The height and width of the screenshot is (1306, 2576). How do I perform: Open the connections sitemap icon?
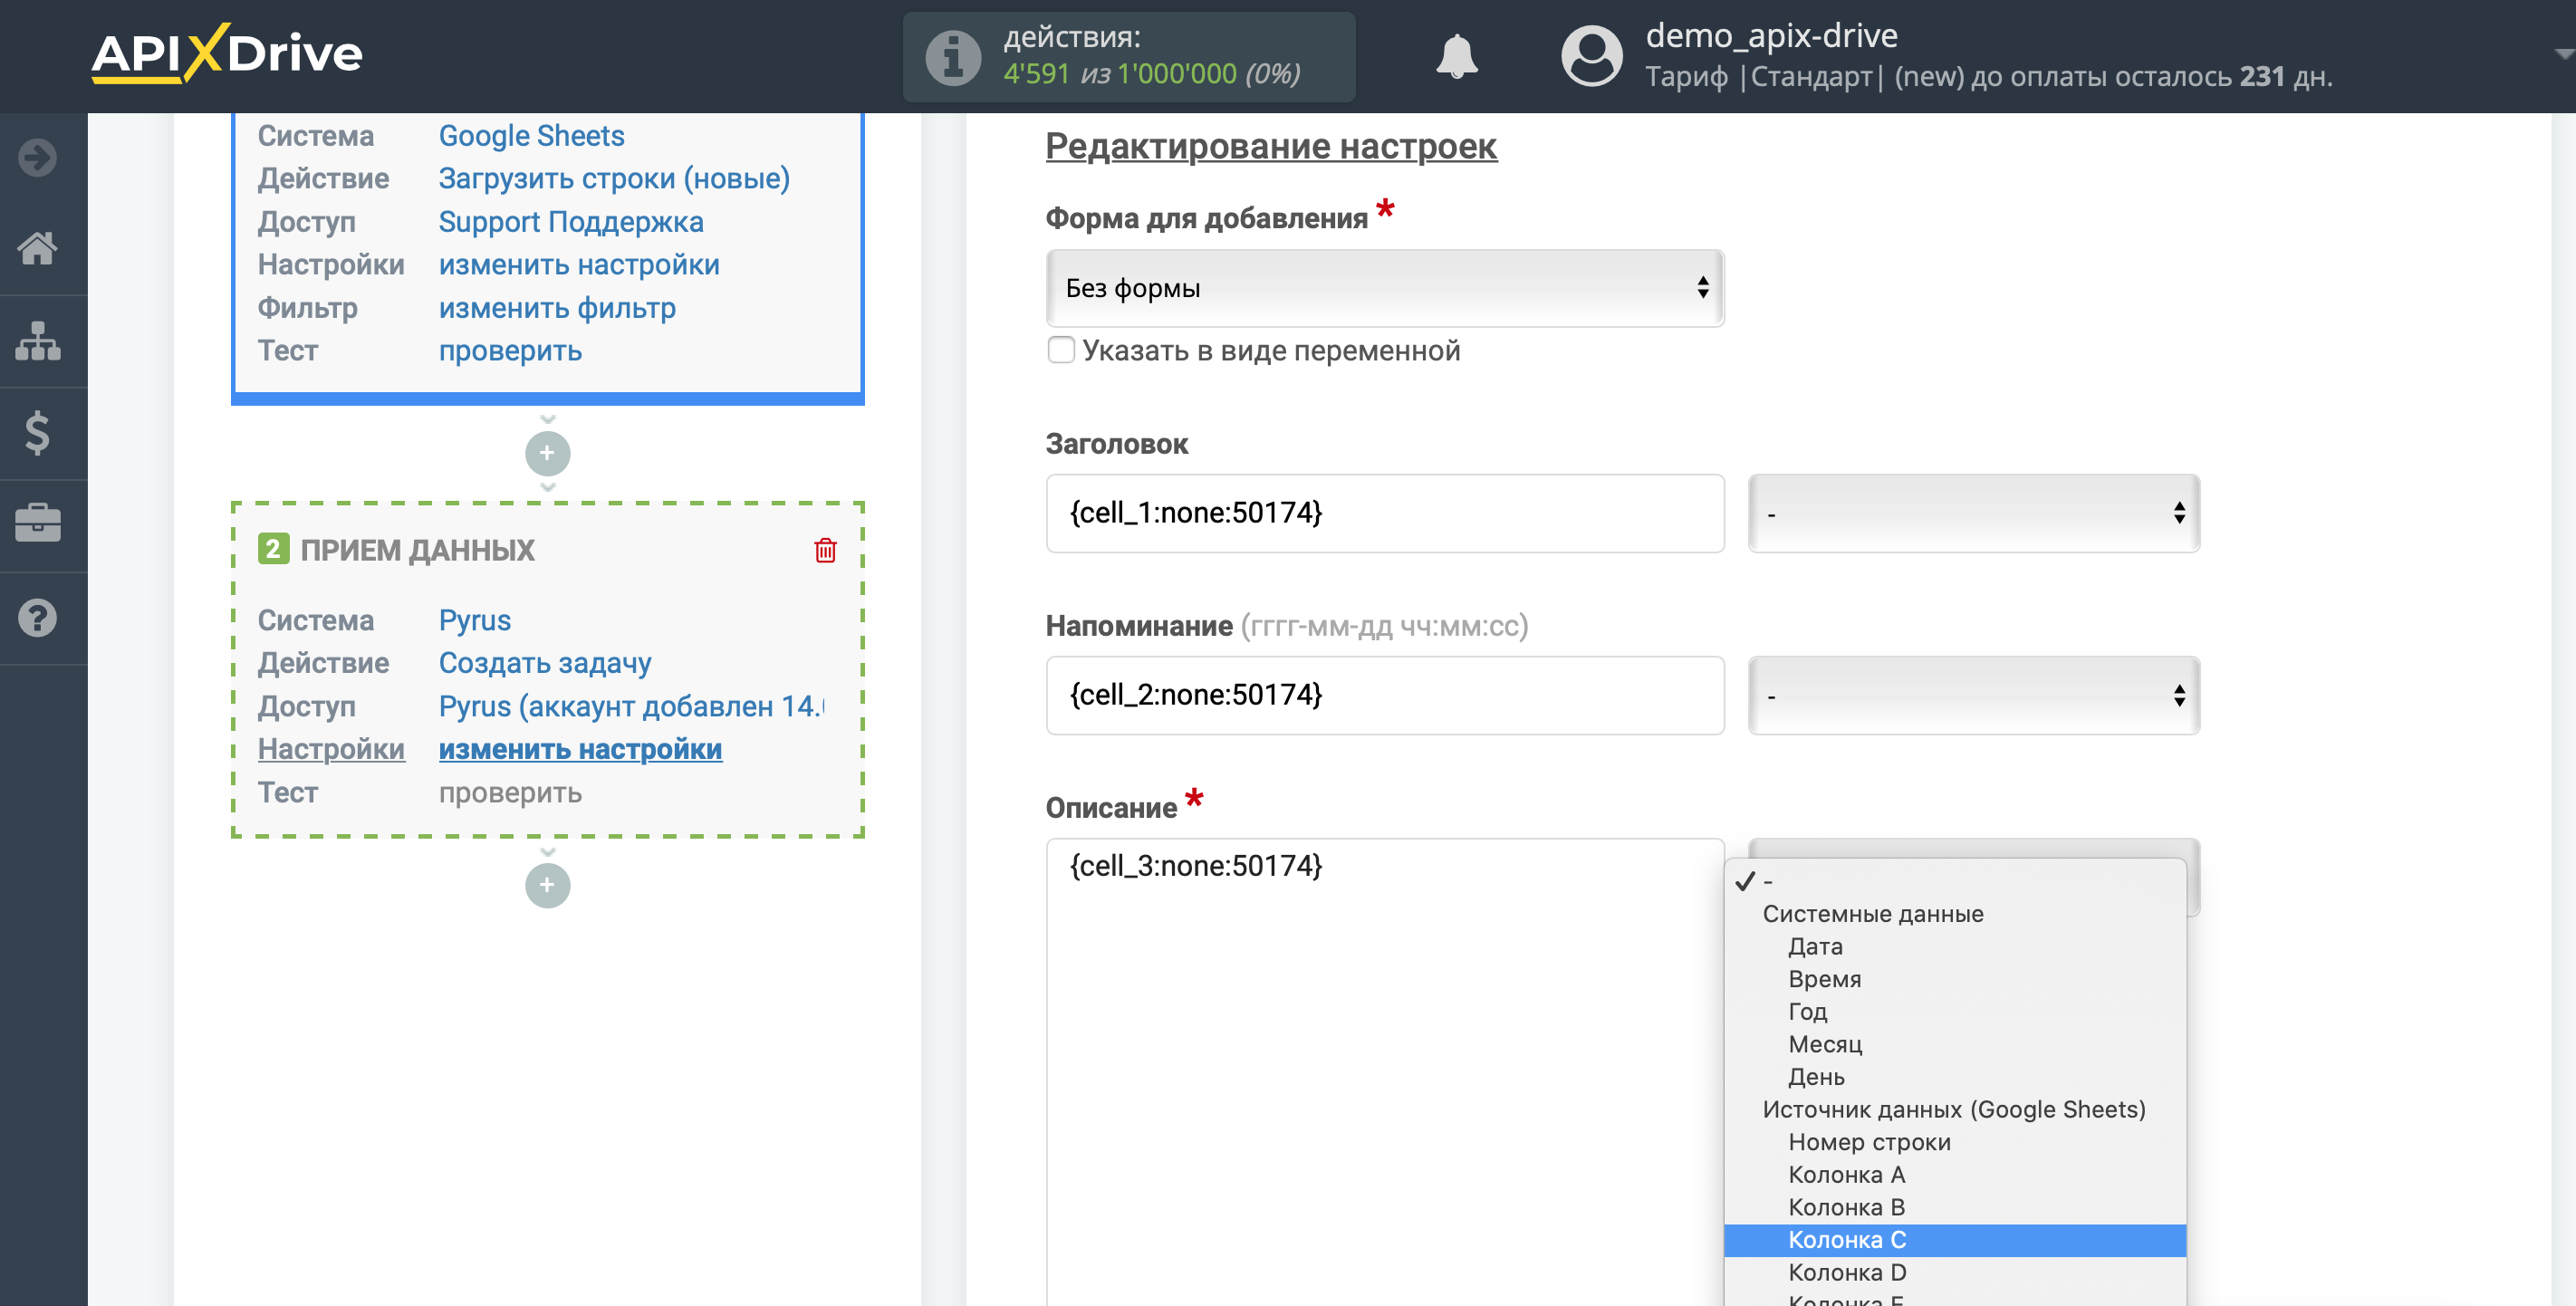pos(38,341)
